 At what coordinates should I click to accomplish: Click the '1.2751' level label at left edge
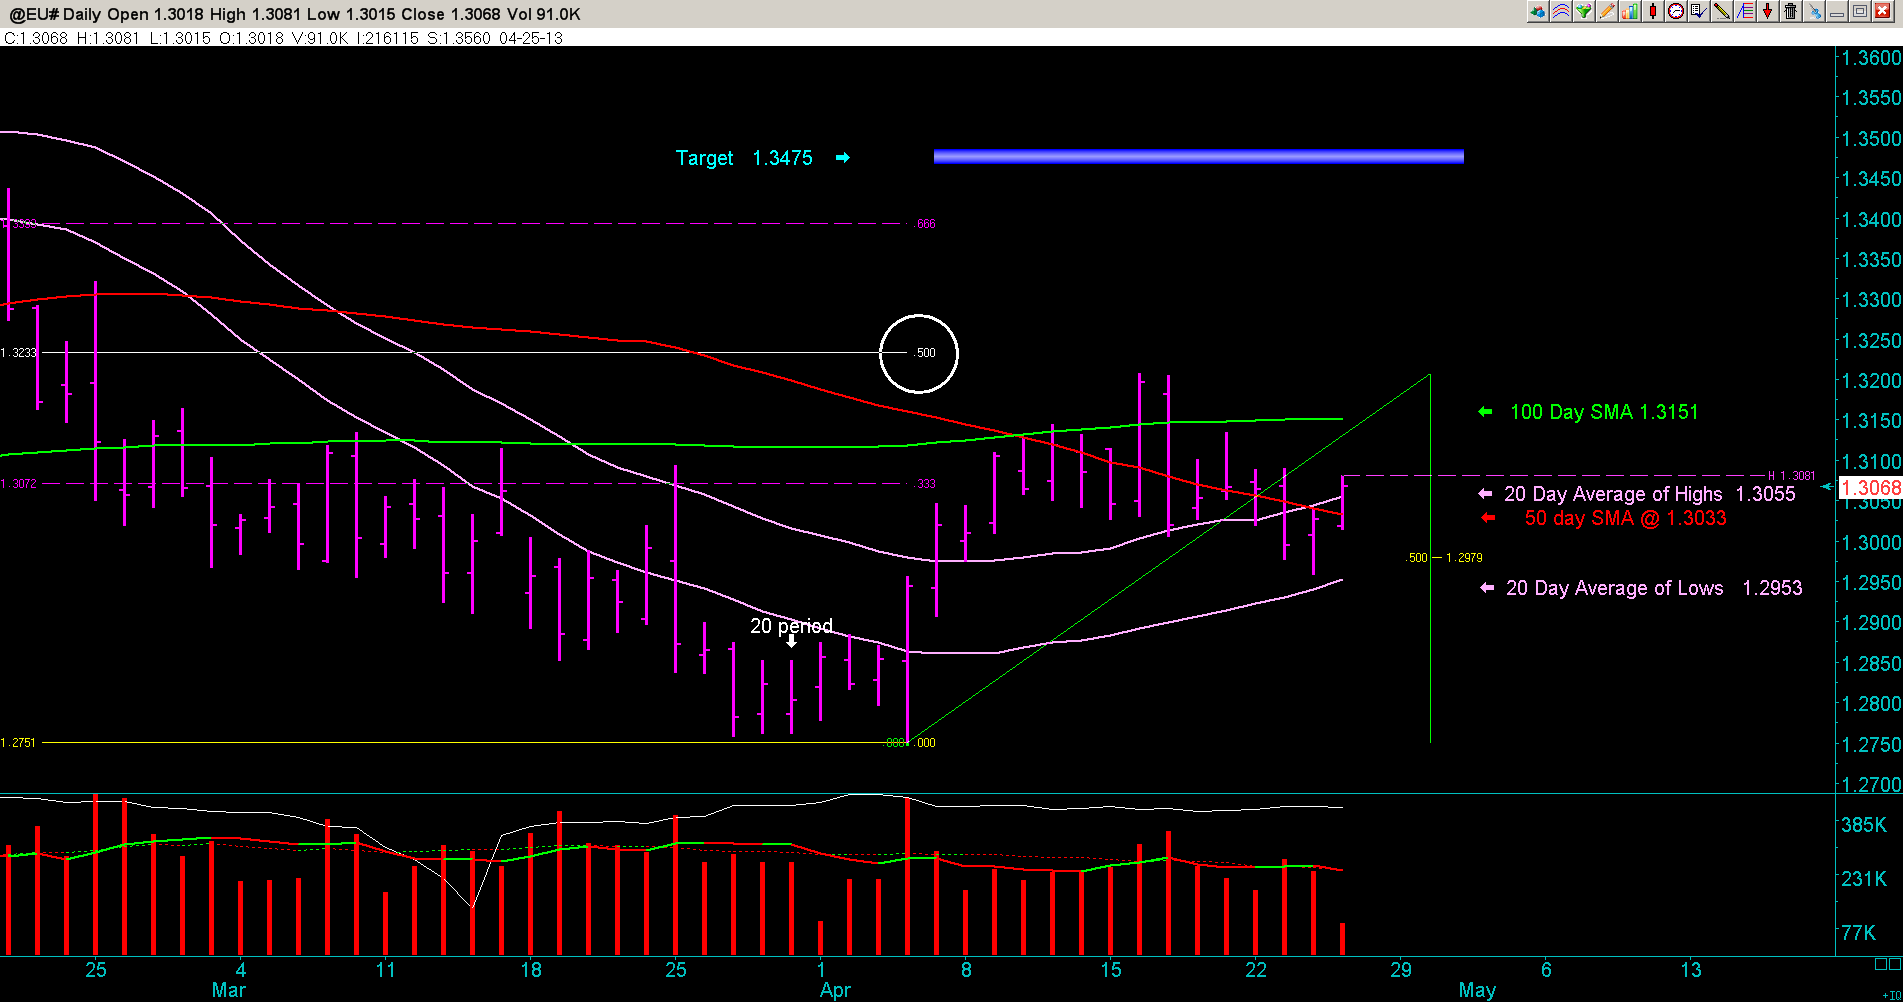[19, 743]
